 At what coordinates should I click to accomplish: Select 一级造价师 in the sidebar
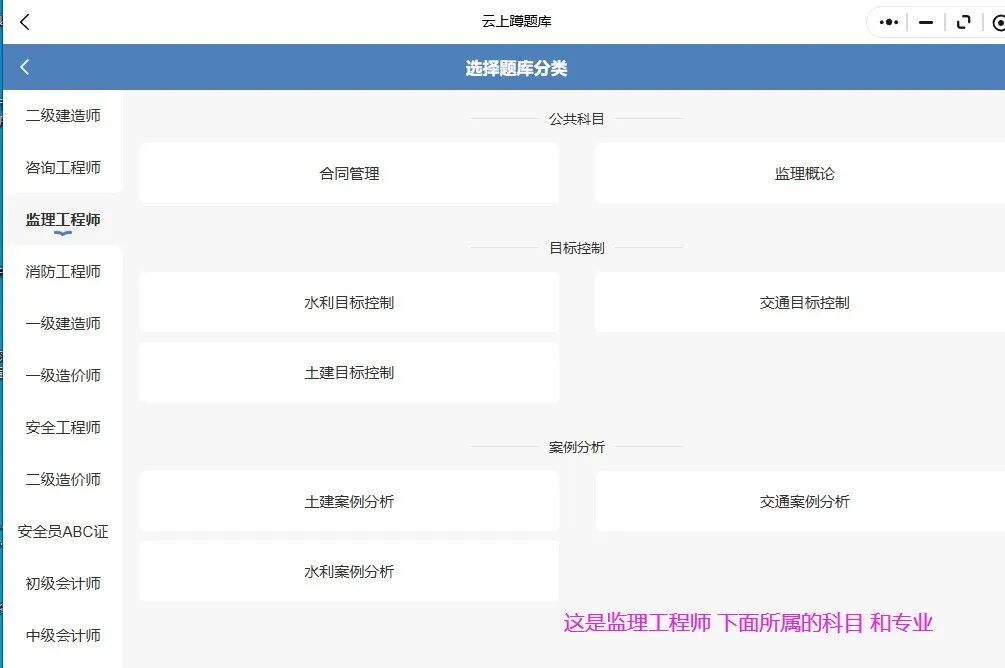(63, 376)
